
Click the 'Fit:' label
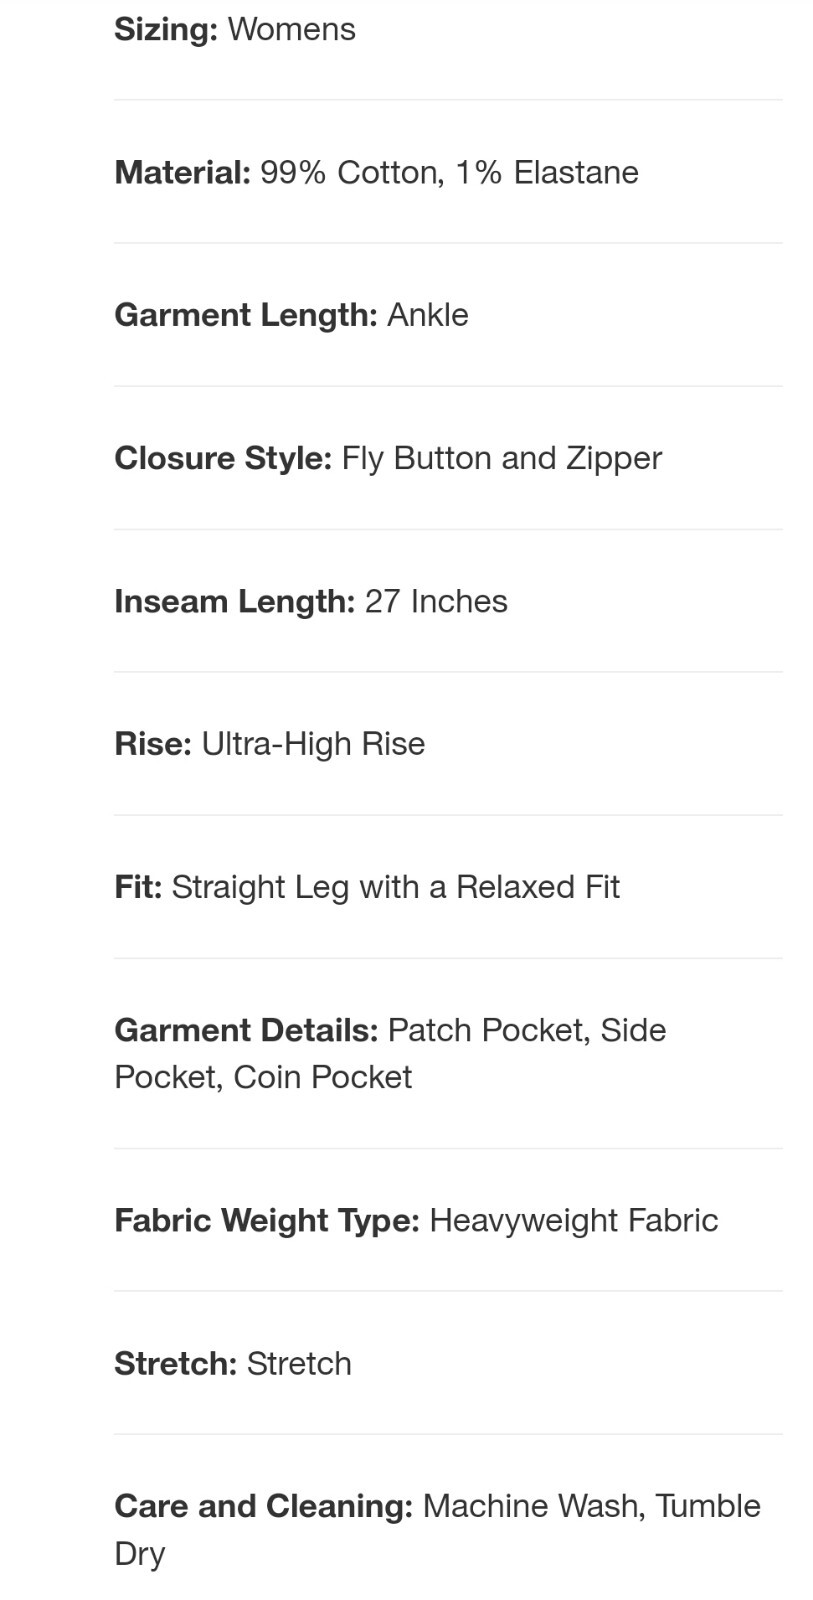click(x=138, y=887)
